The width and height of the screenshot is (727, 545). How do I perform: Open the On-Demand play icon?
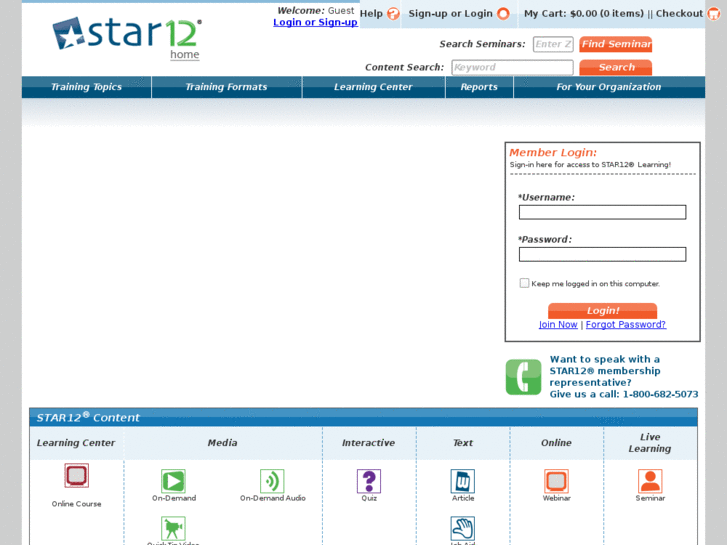(173, 481)
